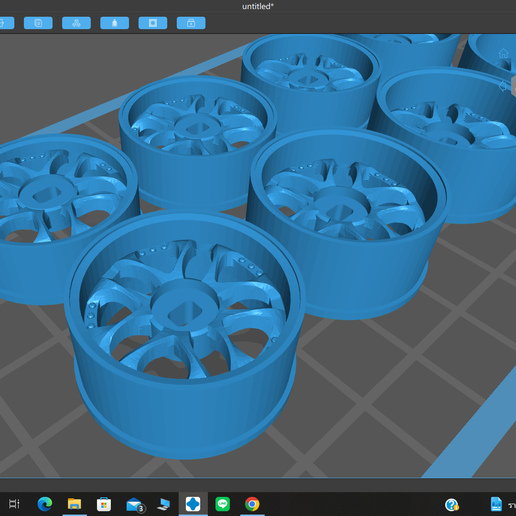Image resolution: width=516 pixels, height=516 pixels.
Task: Select the hollow/punch-hole square toolbar button
Action: (153, 23)
